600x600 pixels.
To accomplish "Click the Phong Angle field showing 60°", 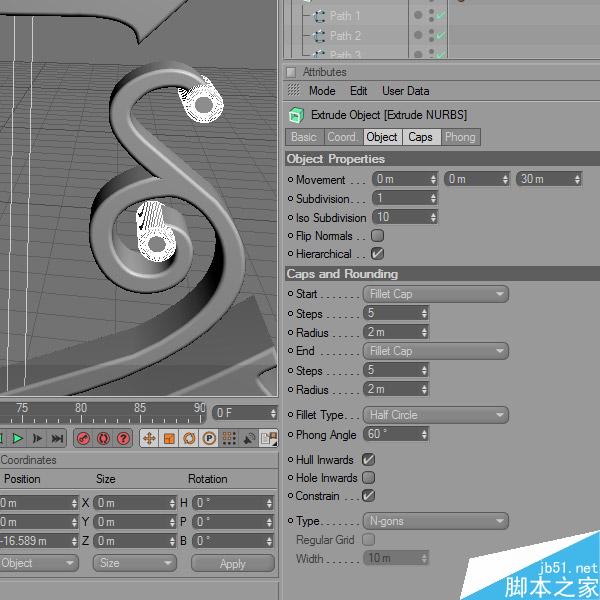I will (396, 434).
